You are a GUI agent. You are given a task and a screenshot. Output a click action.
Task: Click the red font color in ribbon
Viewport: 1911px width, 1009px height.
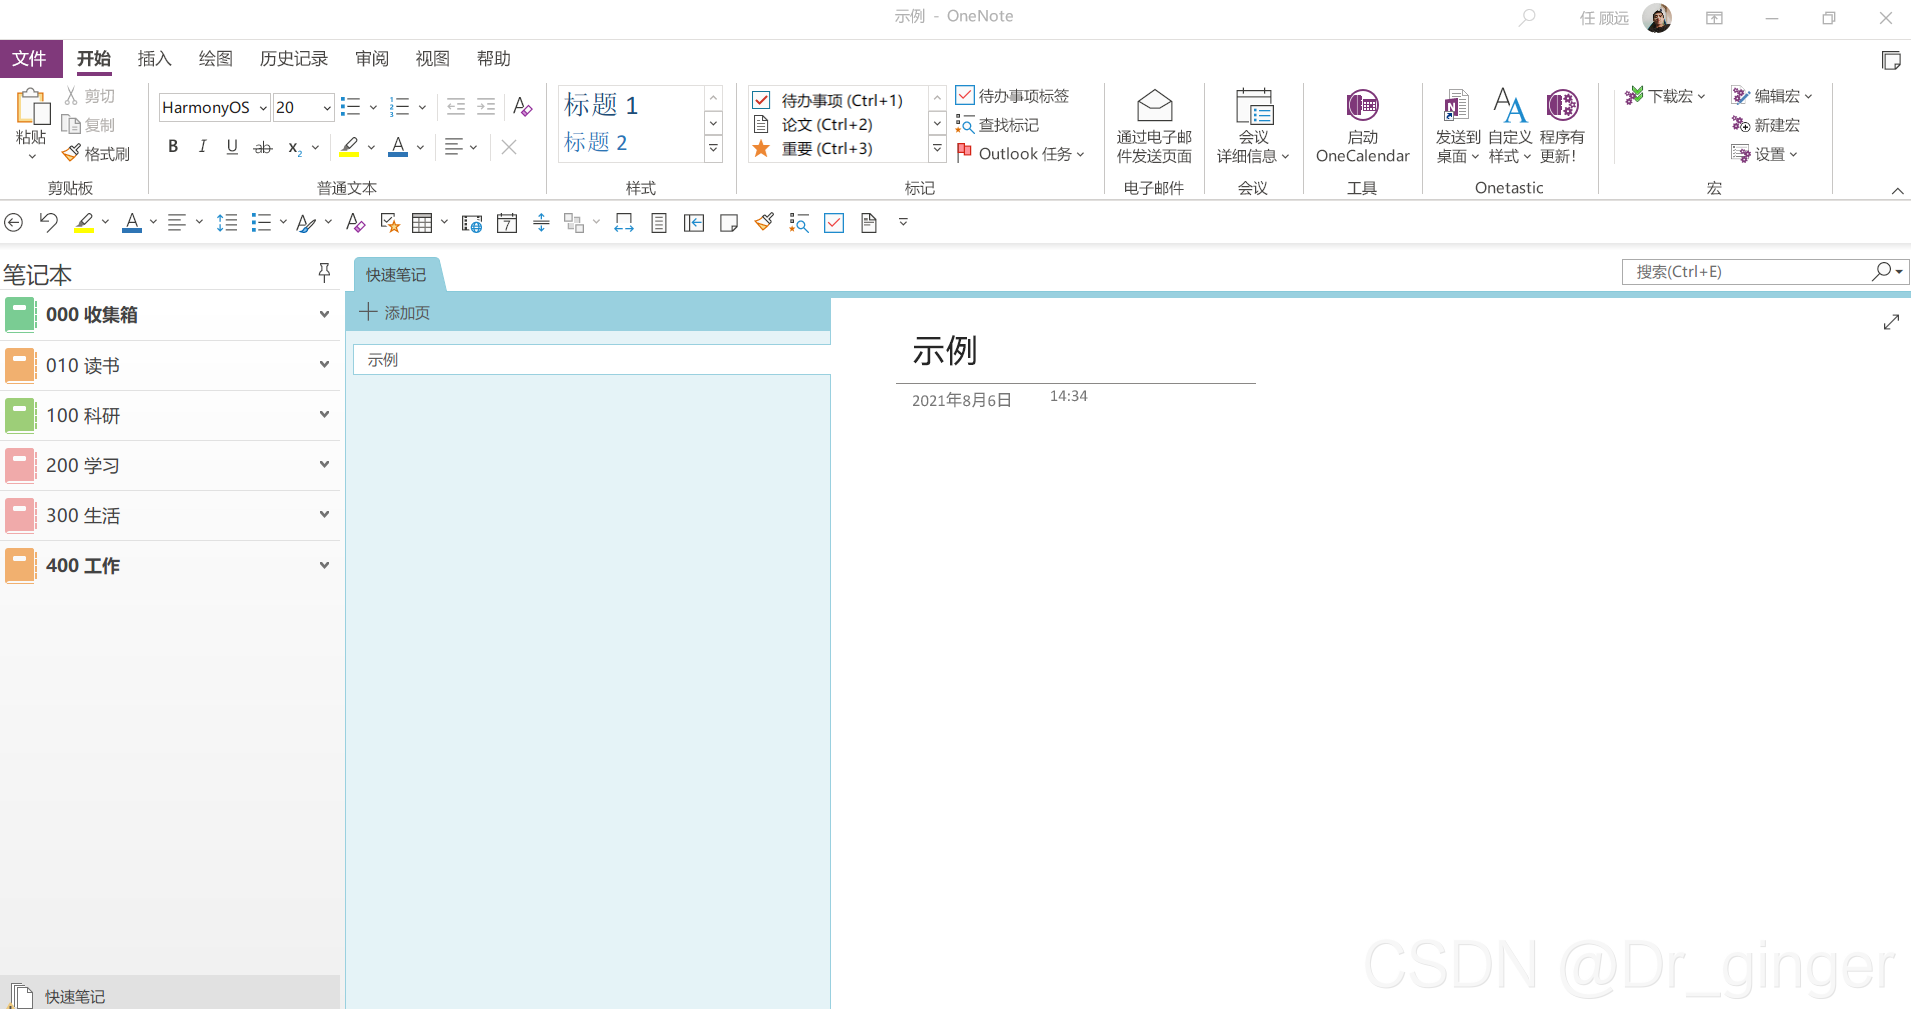pos(398,147)
